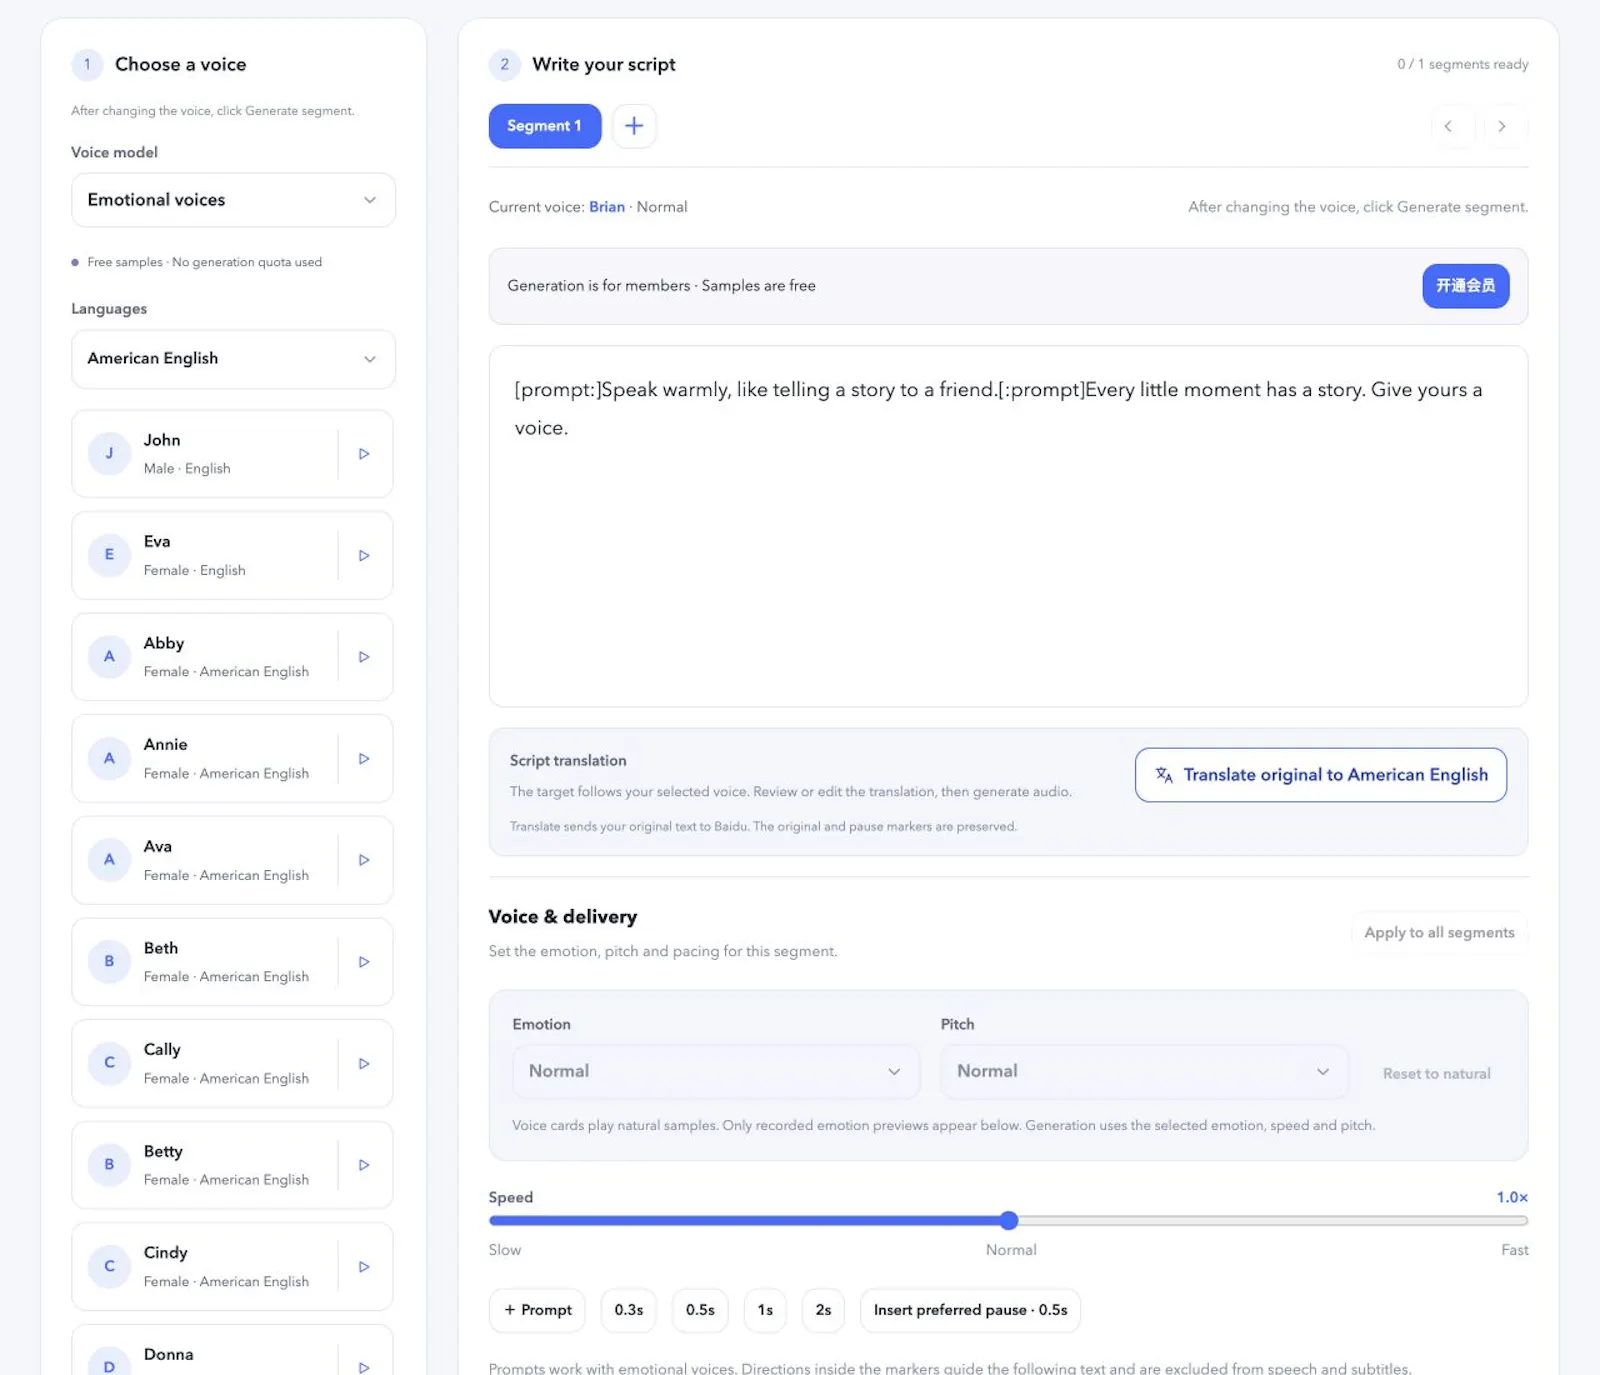Image resolution: width=1600 pixels, height=1375 pixels.
Task: Play Cally's voice sample
Action: 364,1063
